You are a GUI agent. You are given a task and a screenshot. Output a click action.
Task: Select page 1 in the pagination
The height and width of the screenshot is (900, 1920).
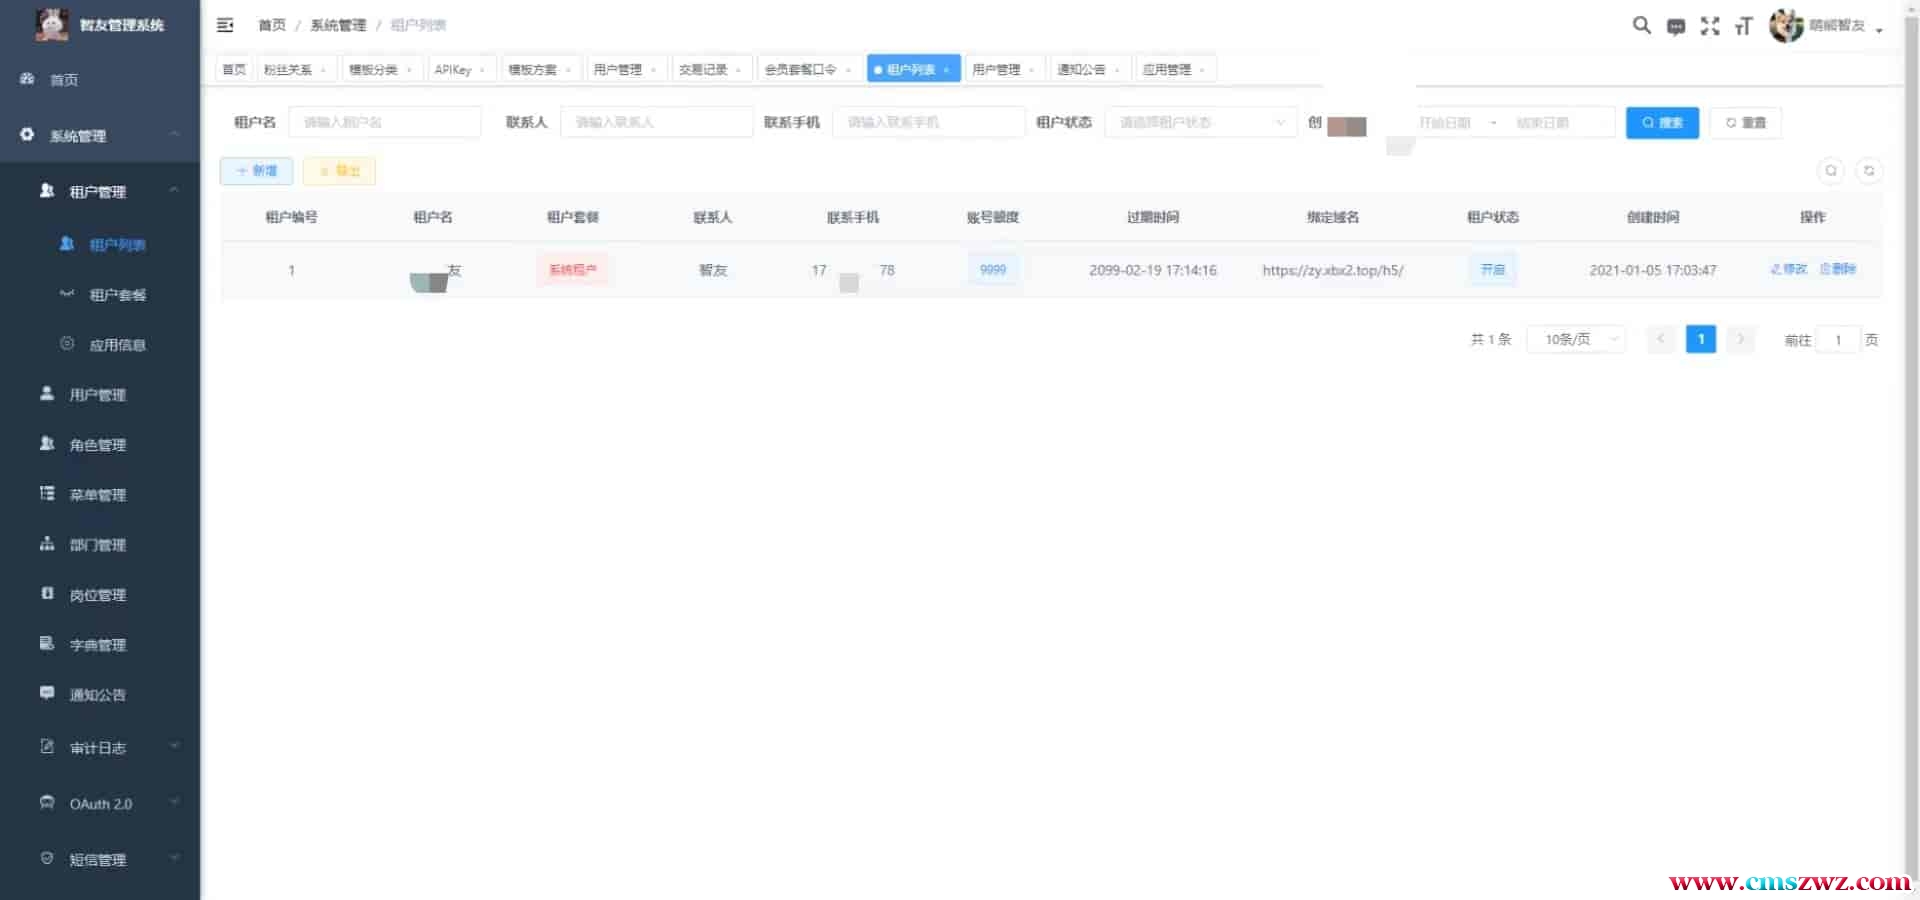click(x=1700, y=340)
